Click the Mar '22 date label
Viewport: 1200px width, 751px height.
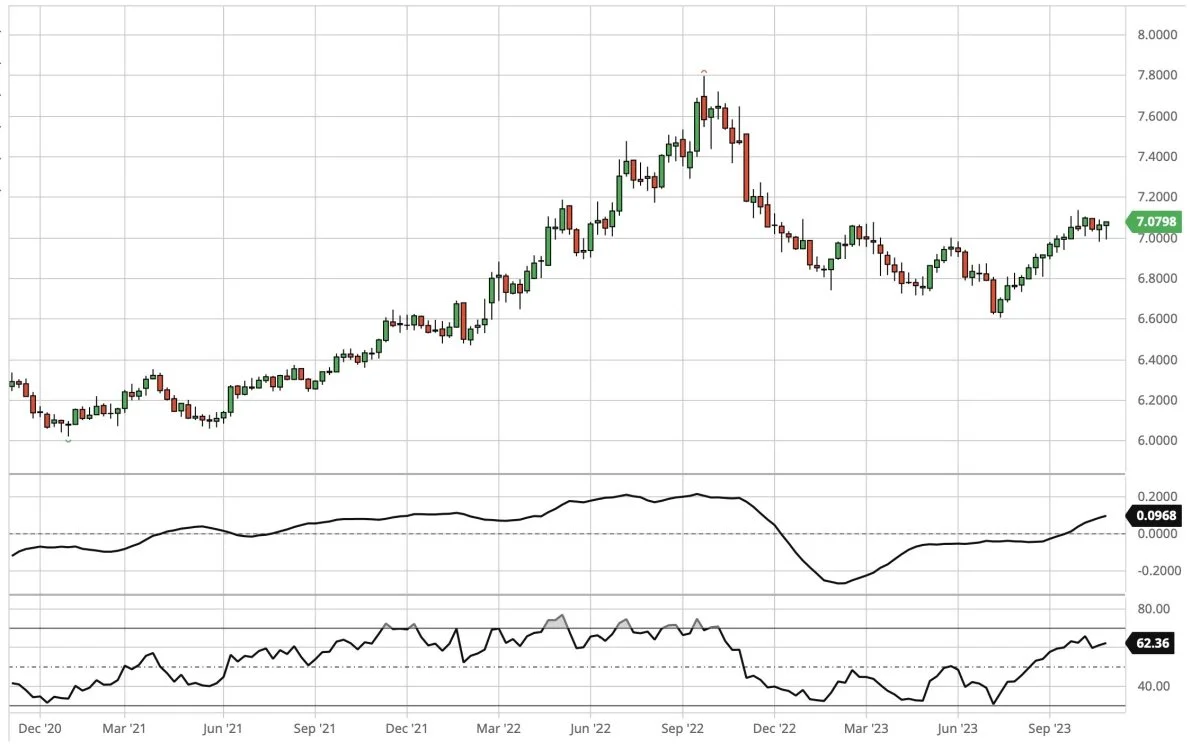[498, 730]
